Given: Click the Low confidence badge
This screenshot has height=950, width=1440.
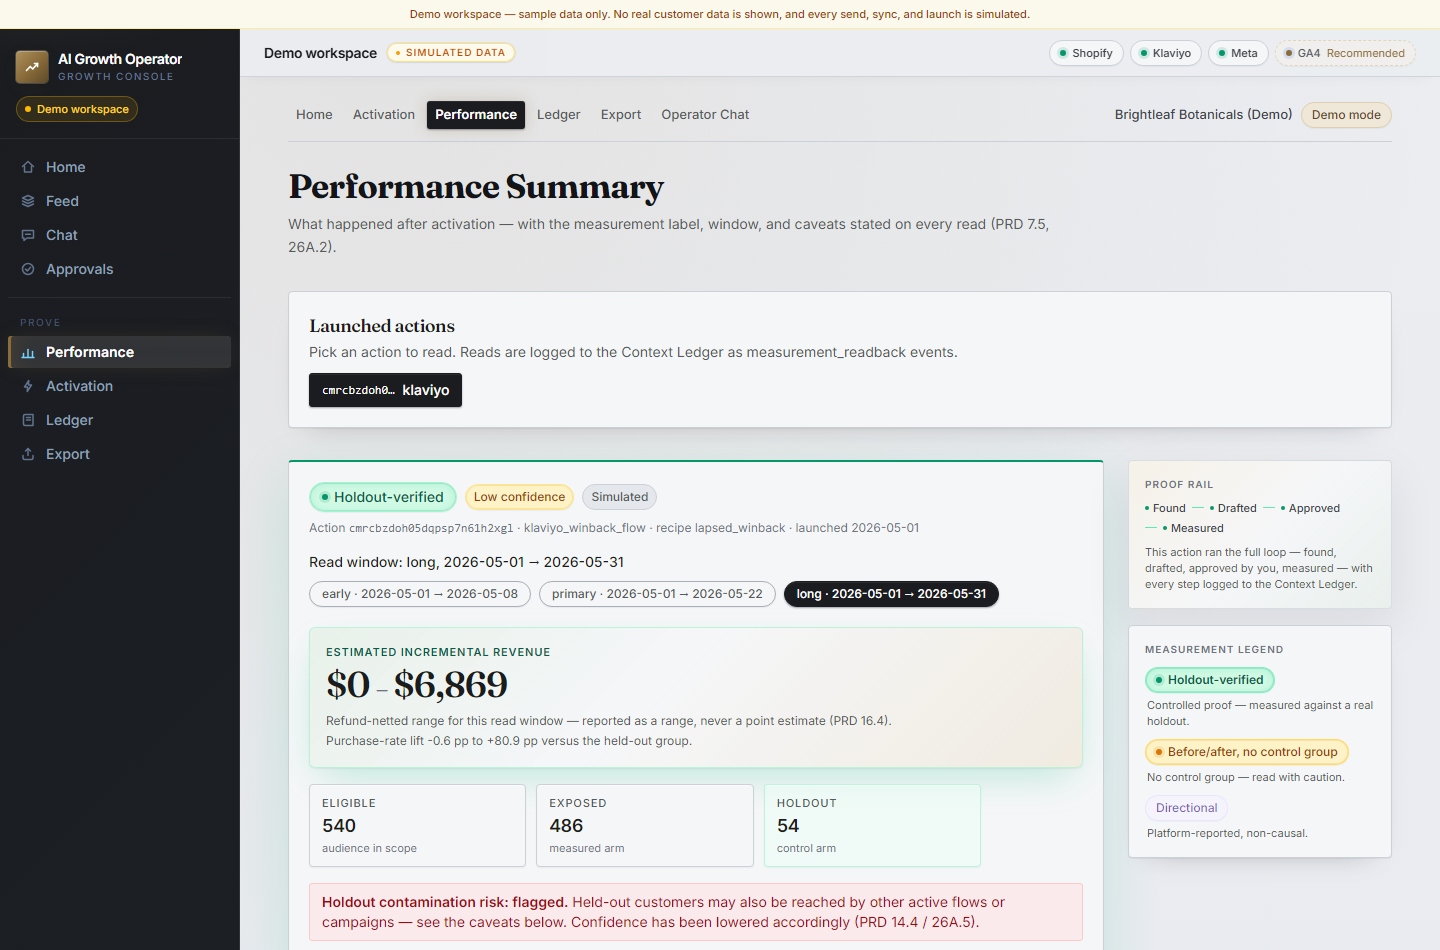Looking at the screenshot, I should (x=519, y=497).
